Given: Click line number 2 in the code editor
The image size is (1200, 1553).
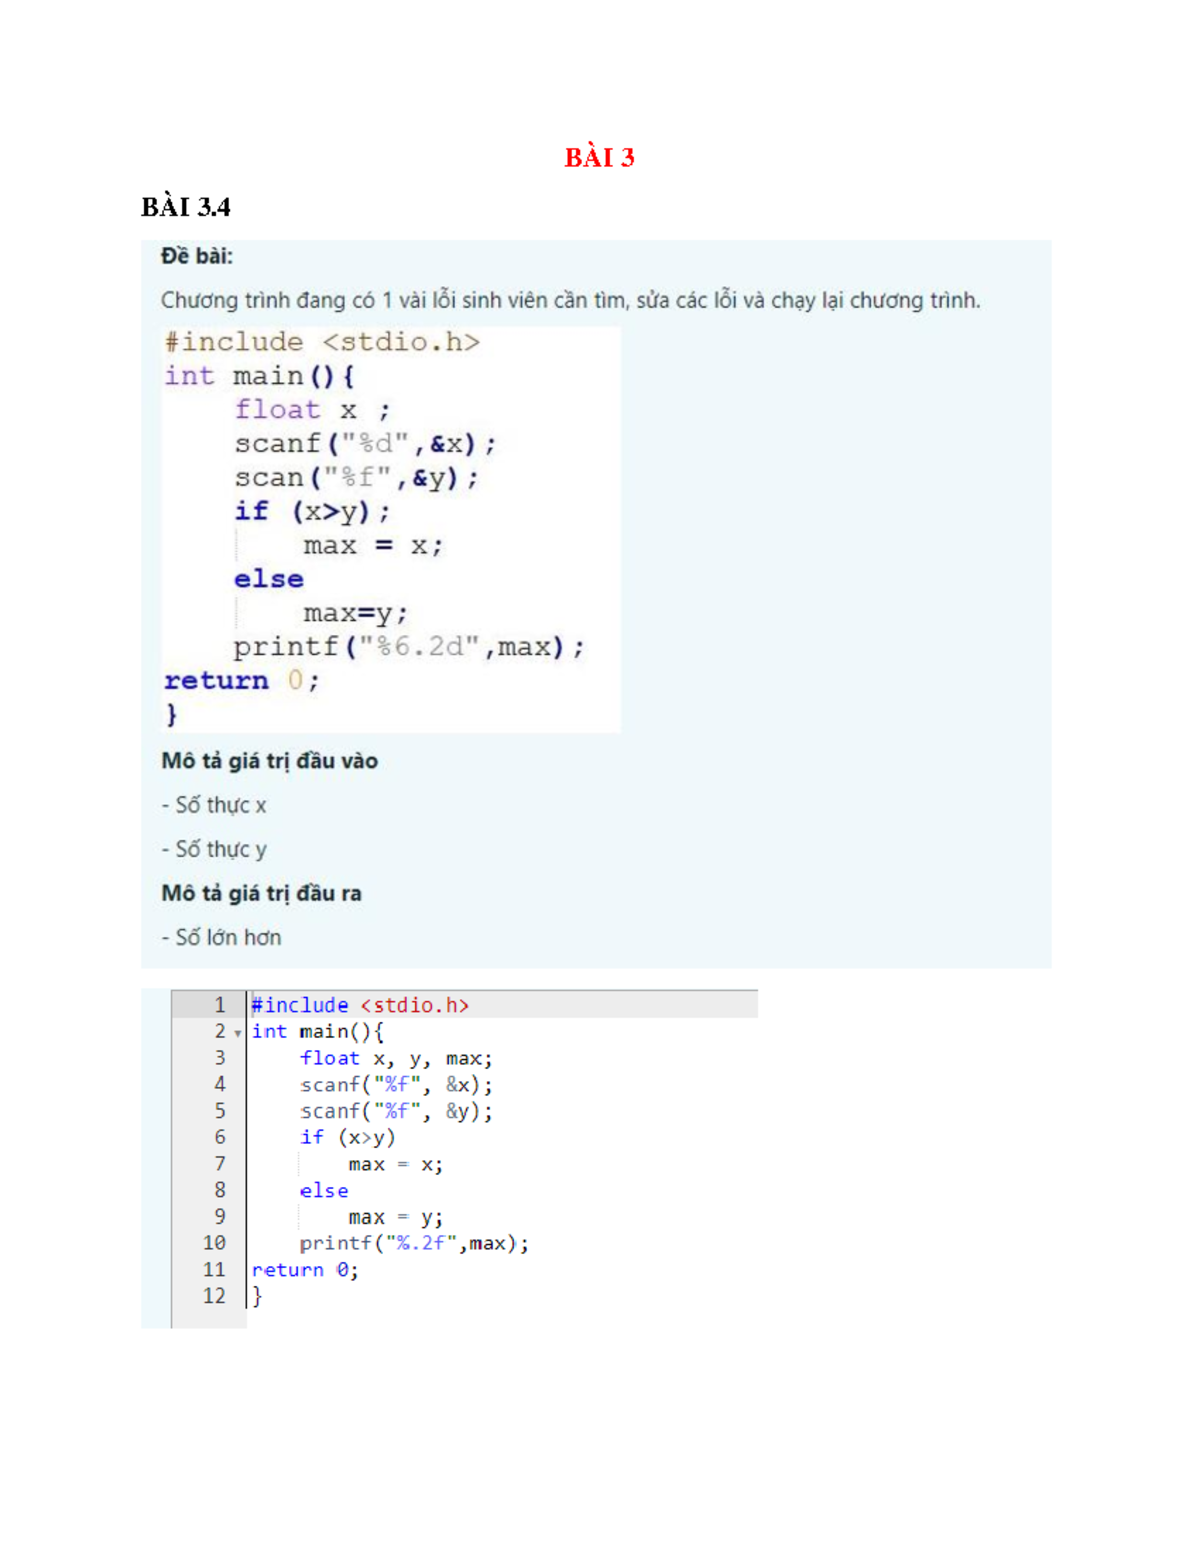Looking at the screenshot, I should coord(219,1032).
